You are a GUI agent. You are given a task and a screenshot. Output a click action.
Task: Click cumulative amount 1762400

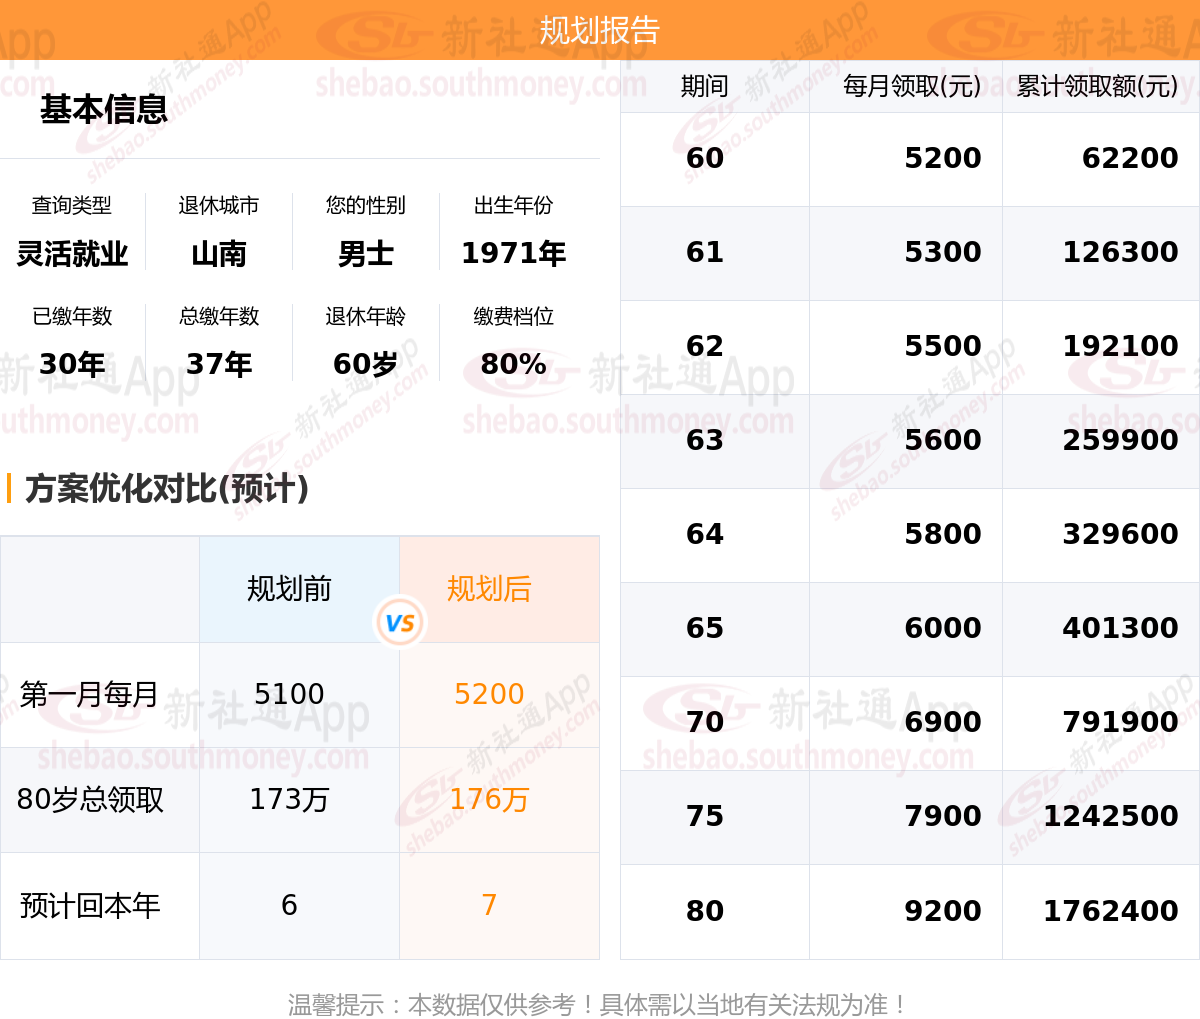click(1111, 911)
